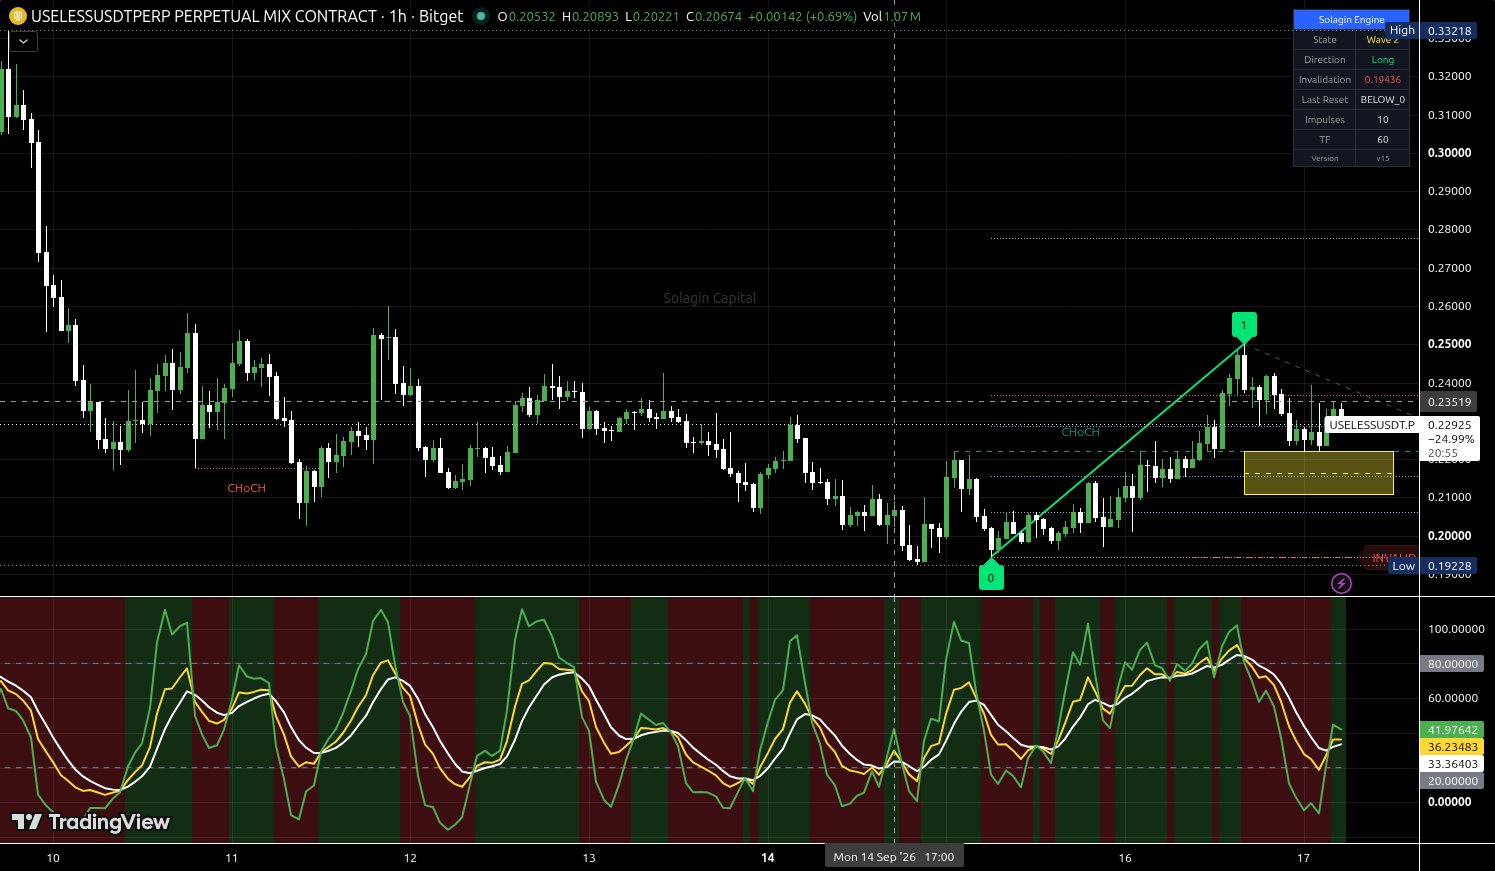Image resolution: width=1495 pixels, height=871 pixels.
Task: Click date 17 on the time axis
Action: pos(1303,858)
